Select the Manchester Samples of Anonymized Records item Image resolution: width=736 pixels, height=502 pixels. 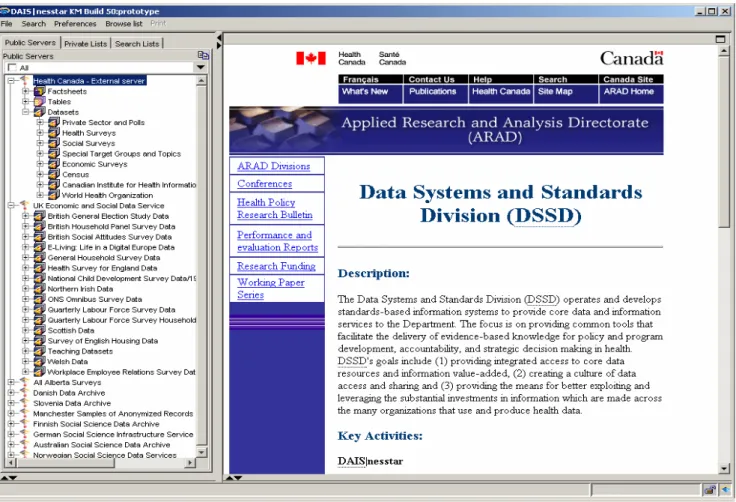coord(113,413)
